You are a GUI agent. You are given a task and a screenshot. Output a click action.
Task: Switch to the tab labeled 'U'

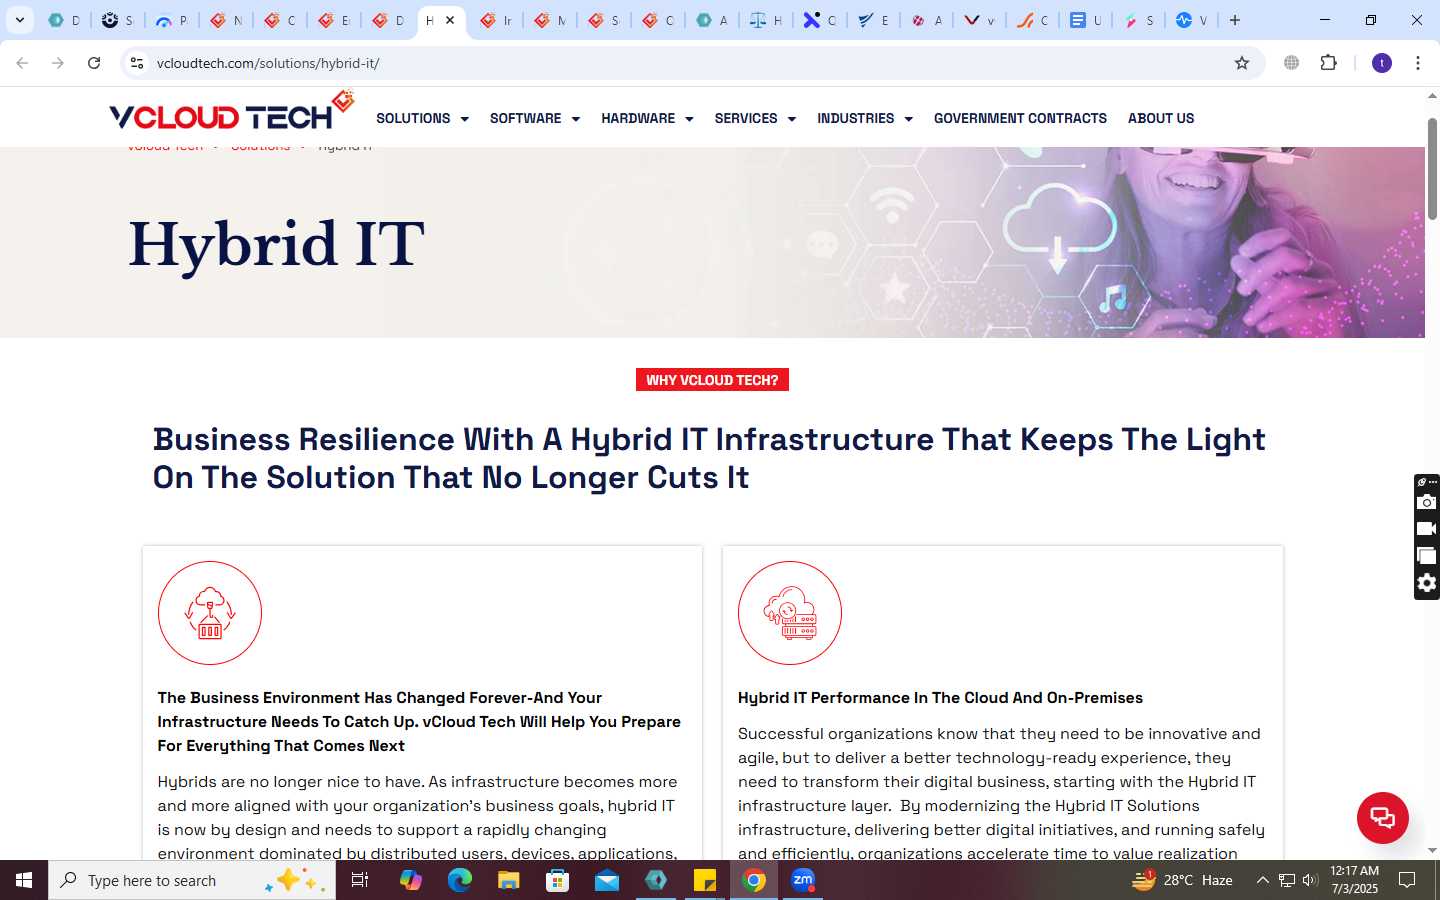[x=1085, y=20]
